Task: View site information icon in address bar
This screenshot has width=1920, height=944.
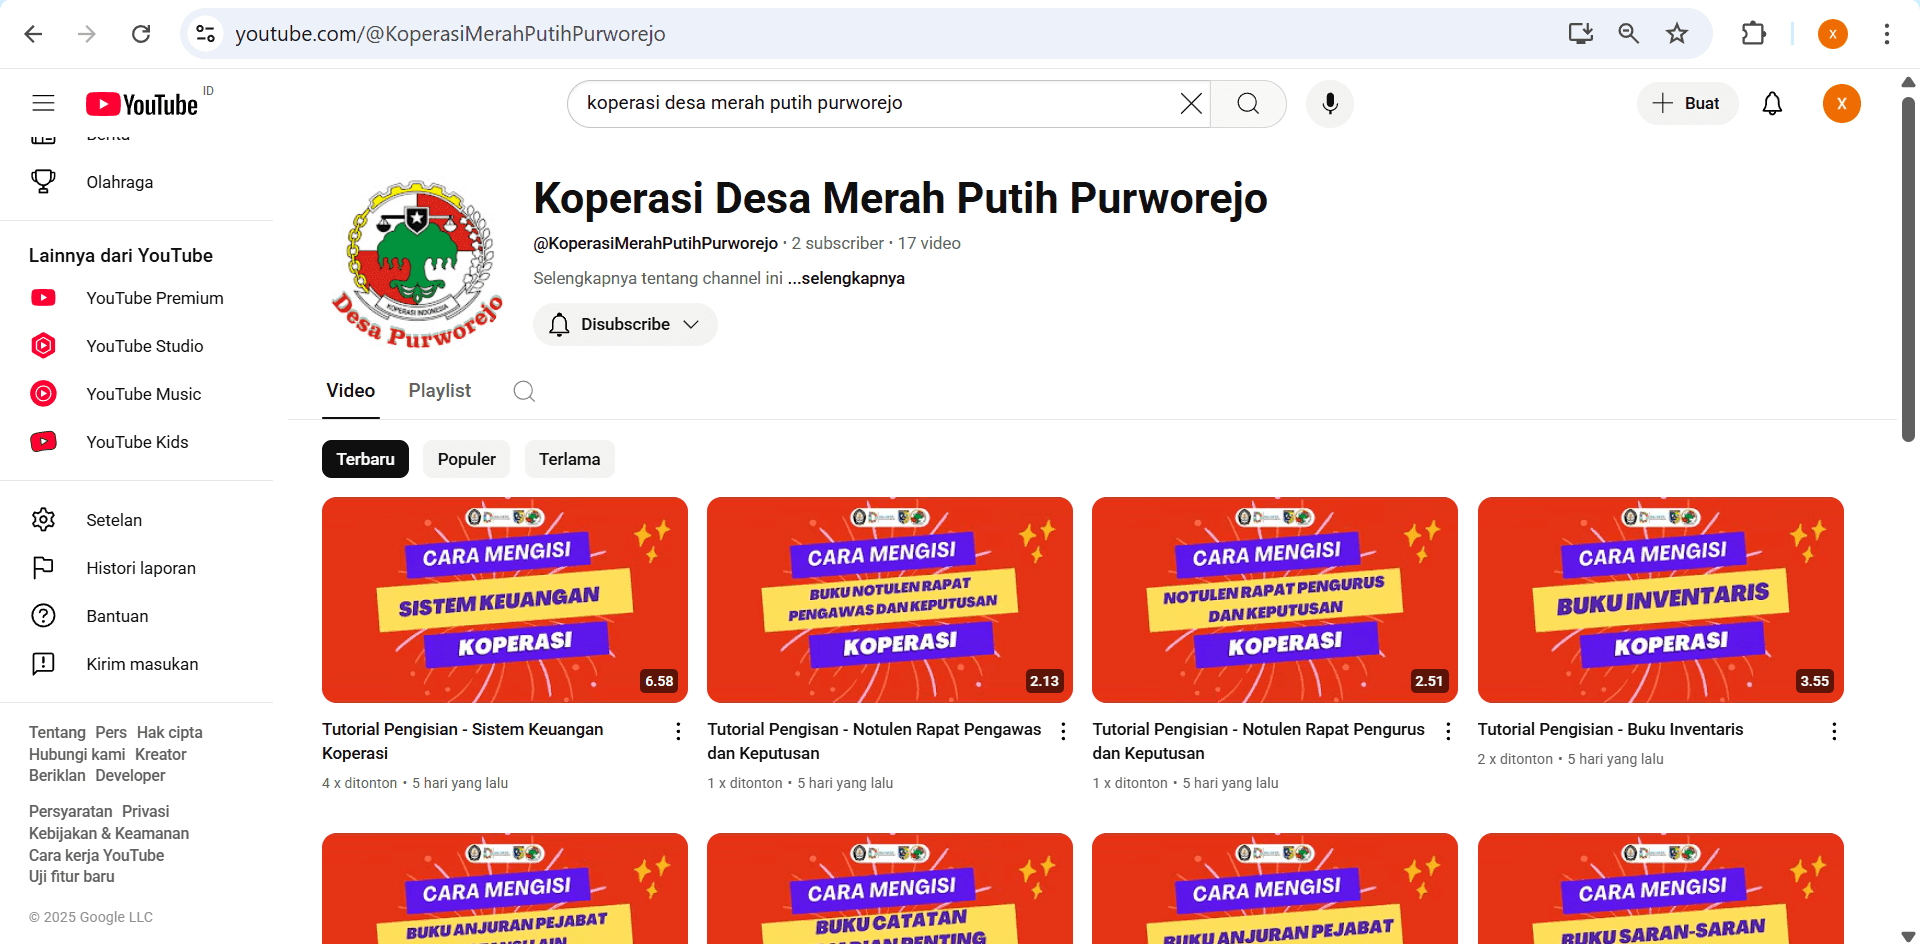Action: pyautogui.click(x=205, y=34)
